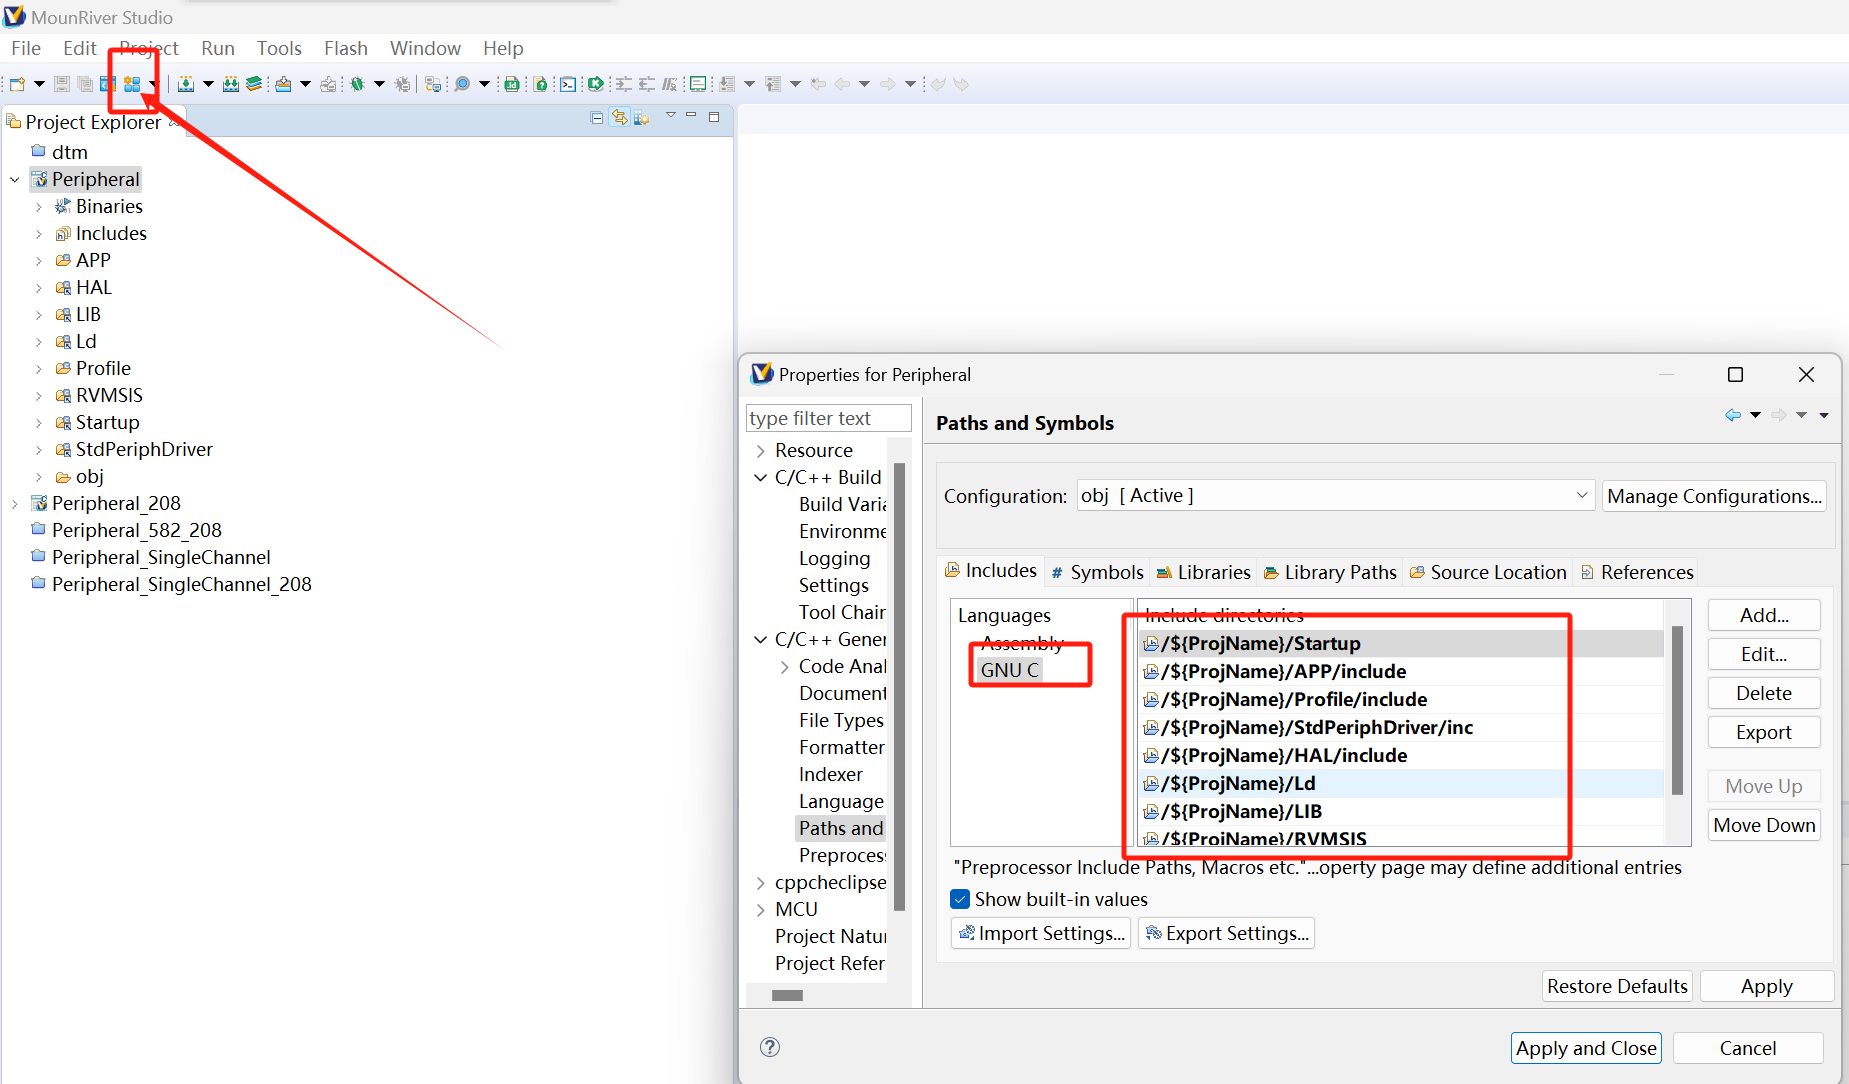
Task: Click the New file toolbar icon
Action: (x=17, y=84)
